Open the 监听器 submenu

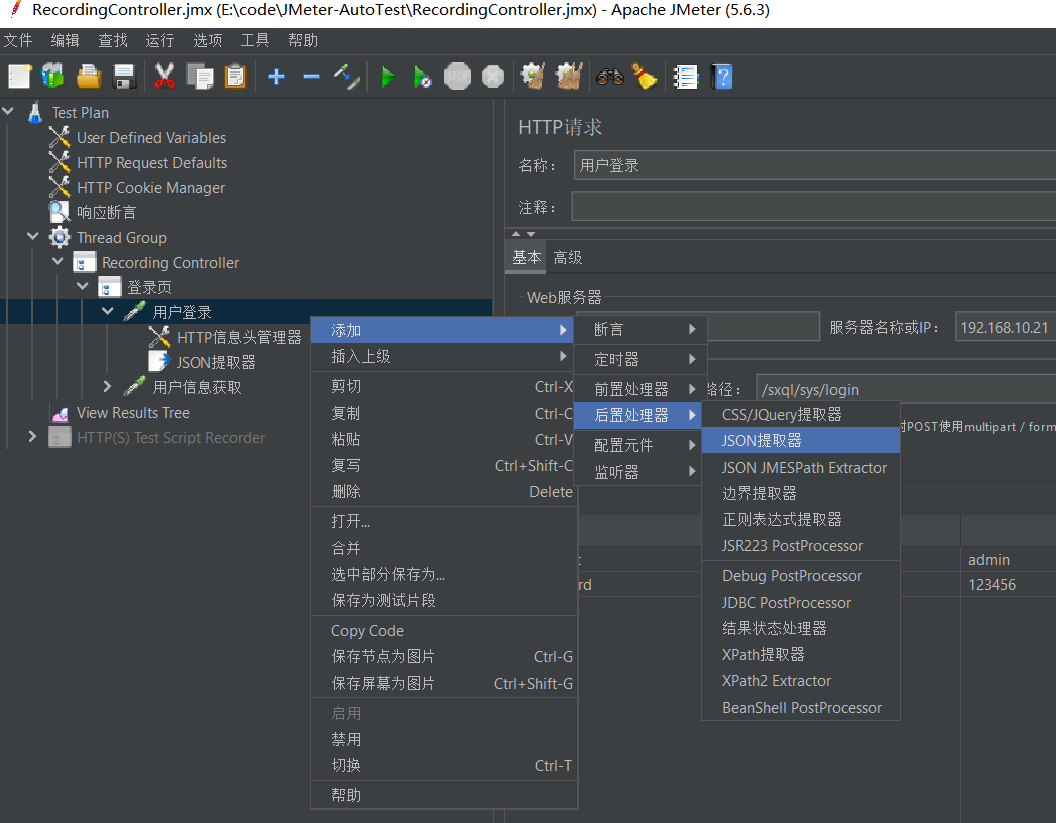[x=640, y=471]
